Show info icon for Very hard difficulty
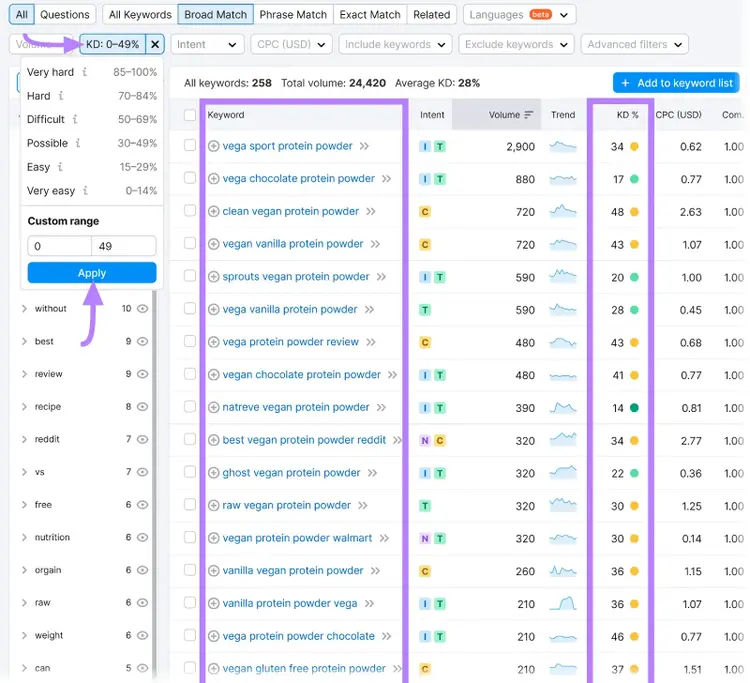Viewport: 750px width, 683px height. click(x=85, y=72)
